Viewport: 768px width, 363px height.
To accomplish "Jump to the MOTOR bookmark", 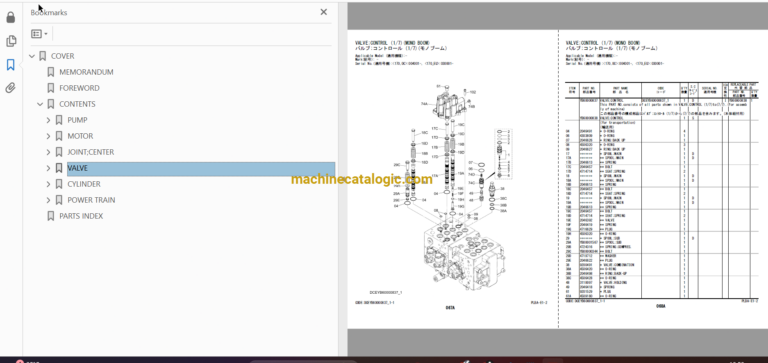I will (x=80, y=136).
